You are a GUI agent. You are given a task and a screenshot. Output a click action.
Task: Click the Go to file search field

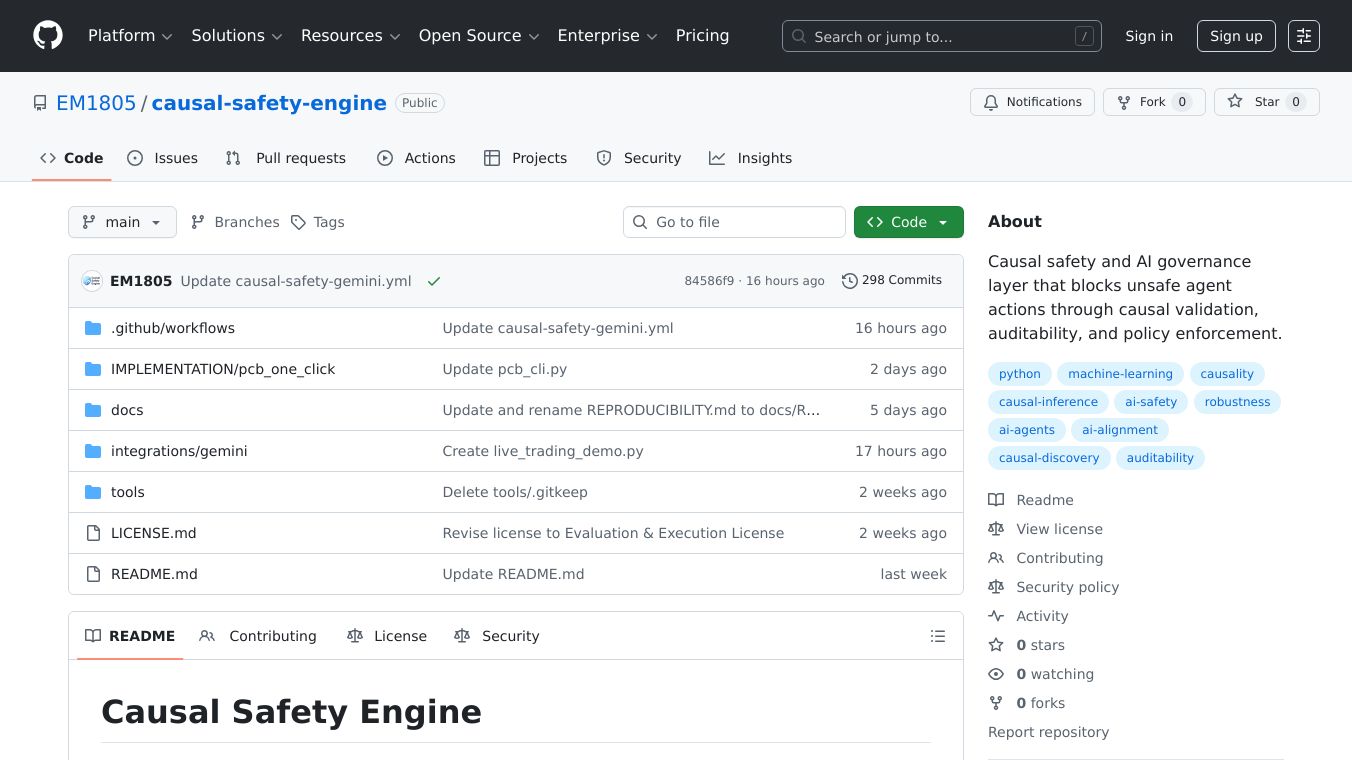(x=734, y=222)
